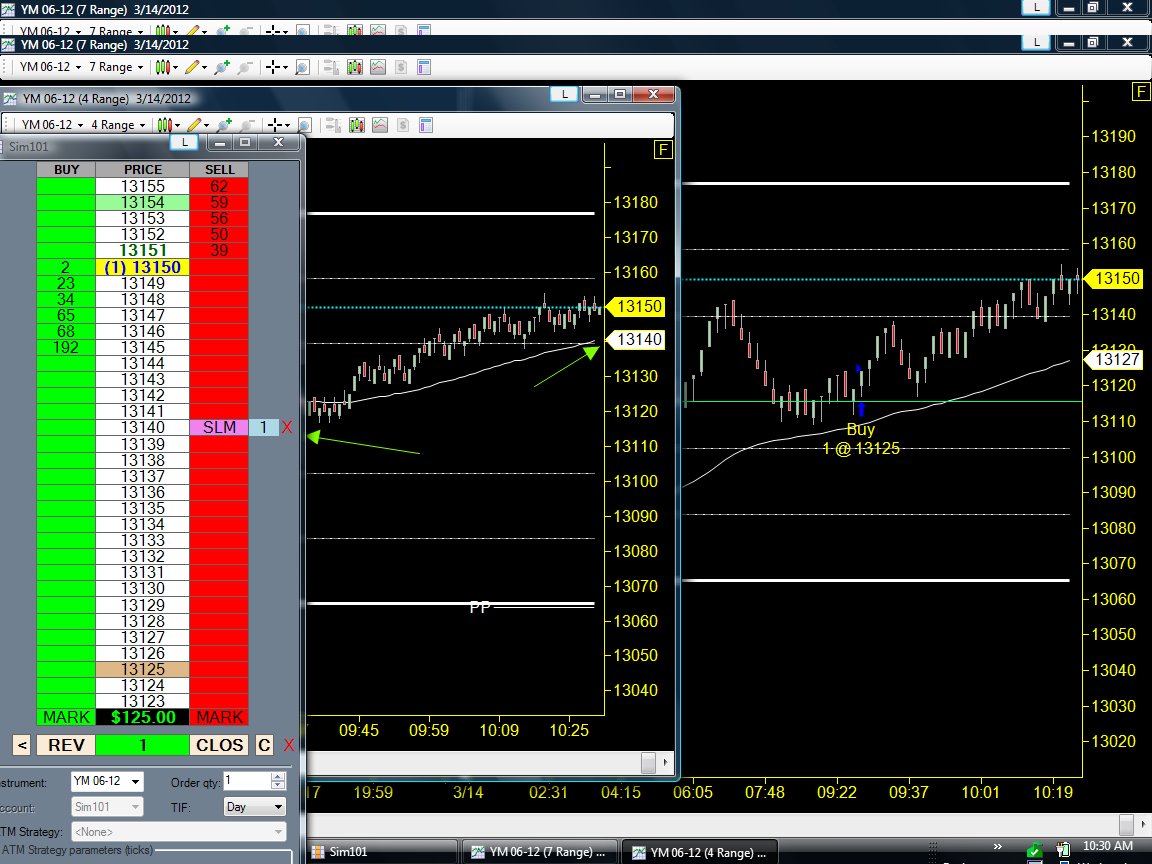Expand Instrument YM 06-12 dropdown in Sim101 panel

[135, 782]
